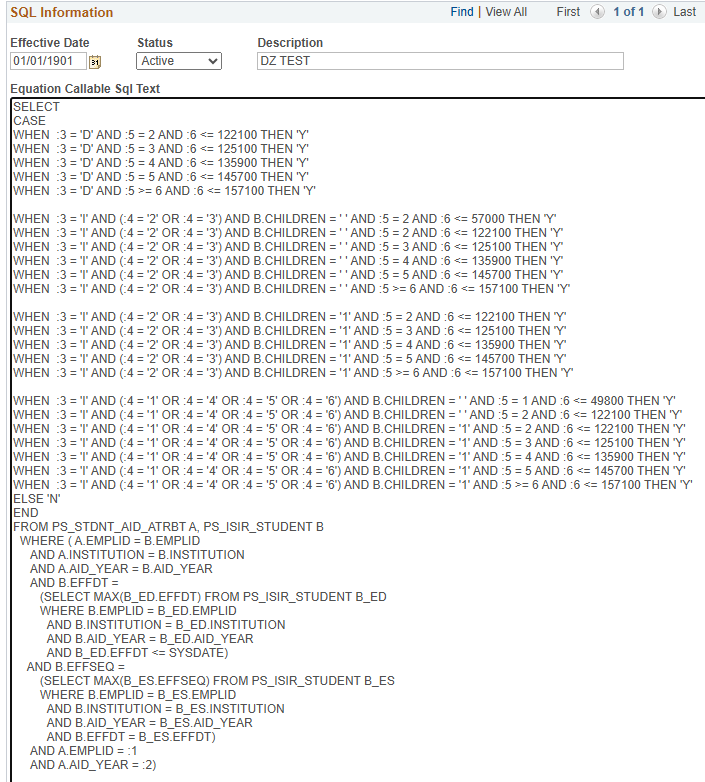Click the Equation Callable Sql Text label

tap(85, 88)
